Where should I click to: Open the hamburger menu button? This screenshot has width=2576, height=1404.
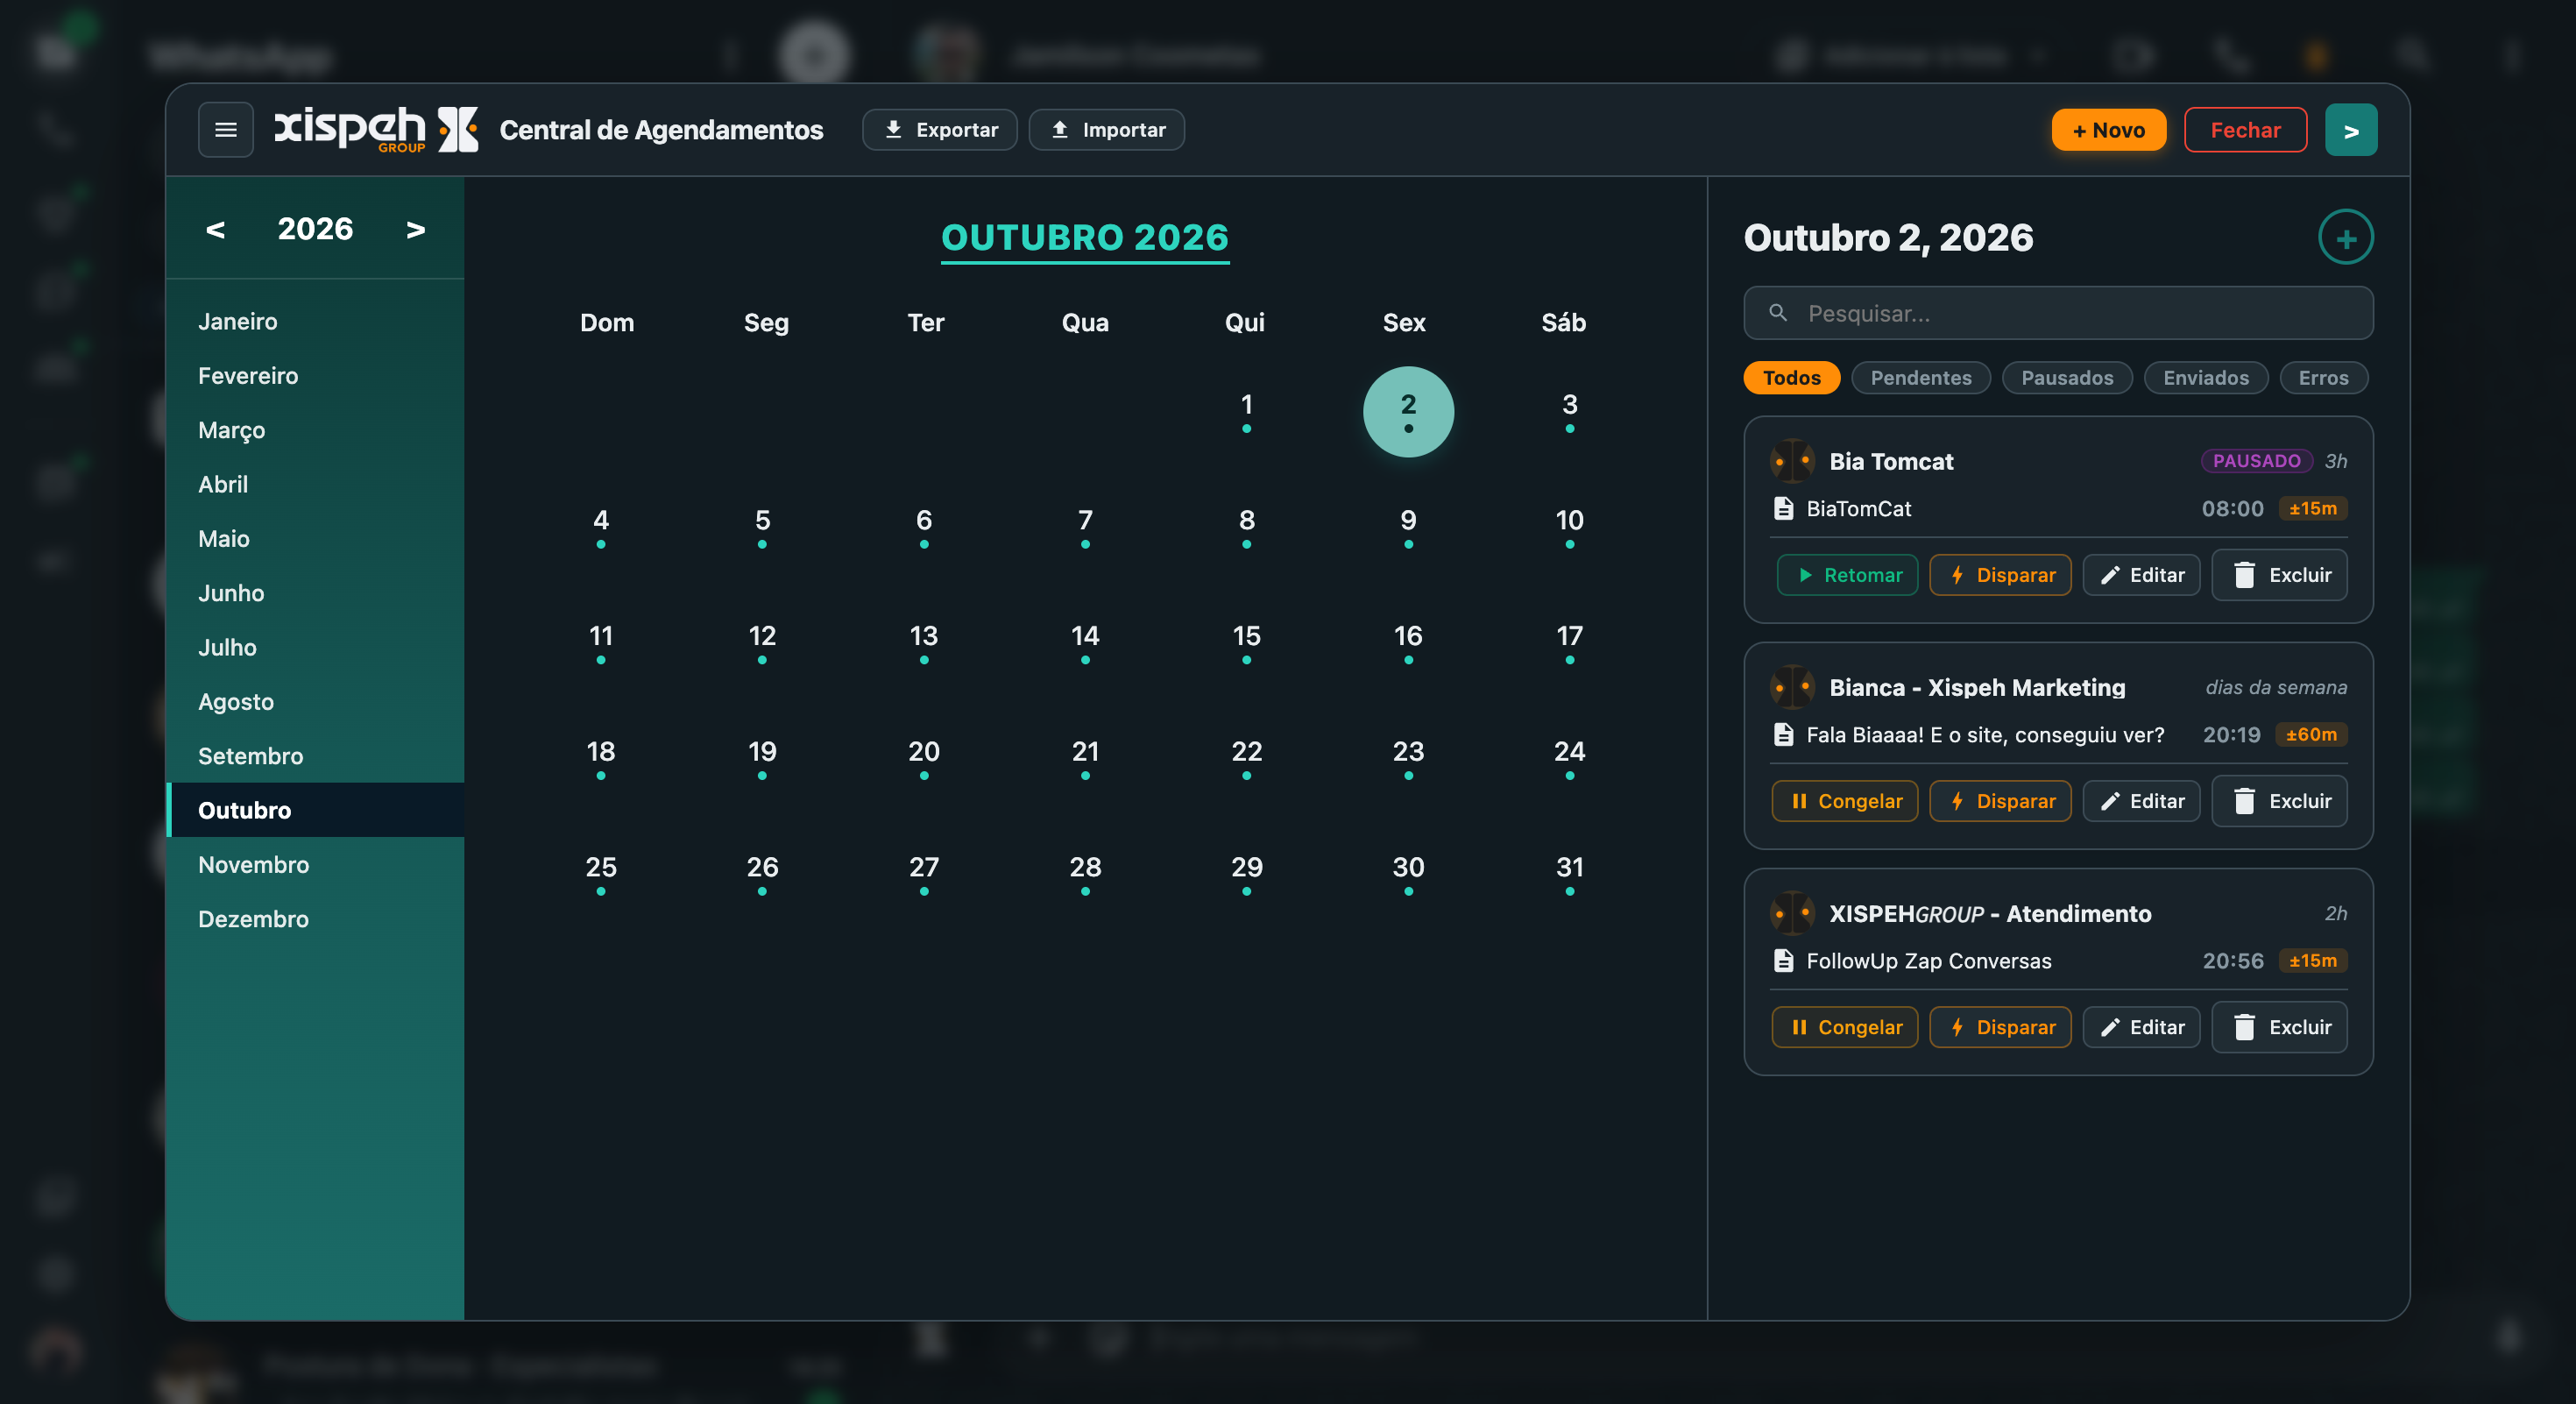pos(225,130)
